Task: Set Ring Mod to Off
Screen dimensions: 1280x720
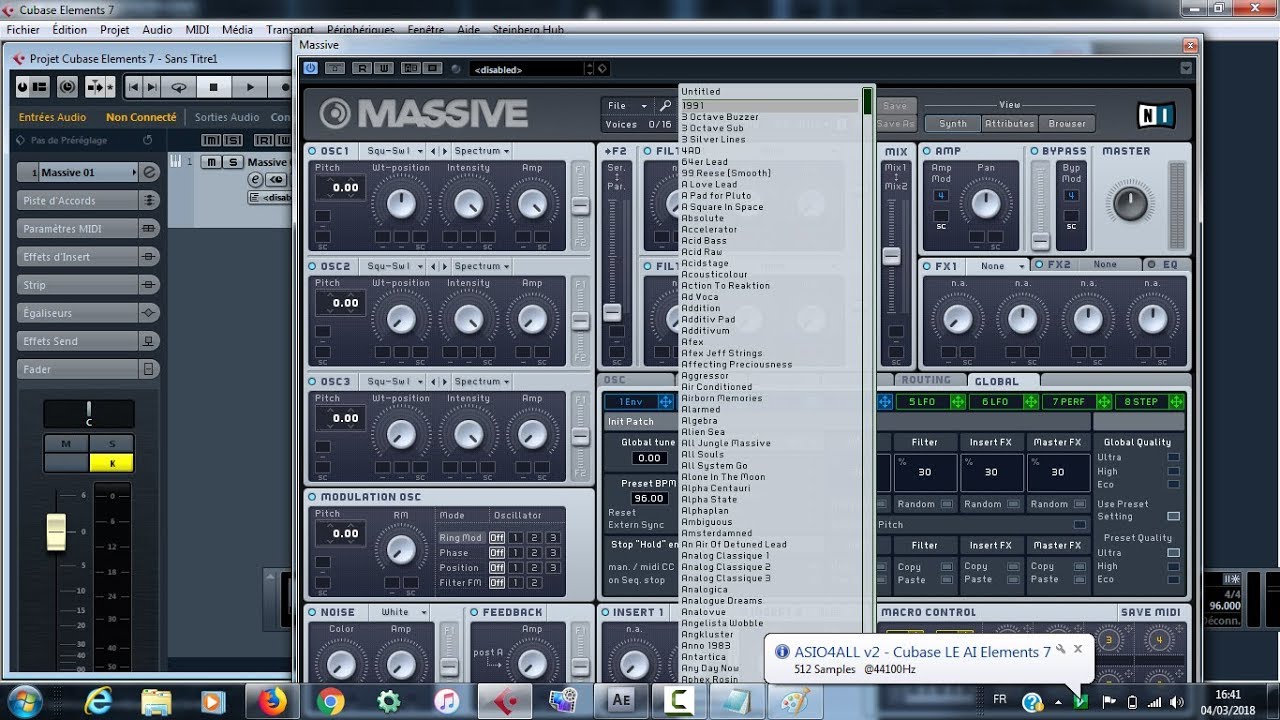Action: pyautogui.click(x=497, y=537)
